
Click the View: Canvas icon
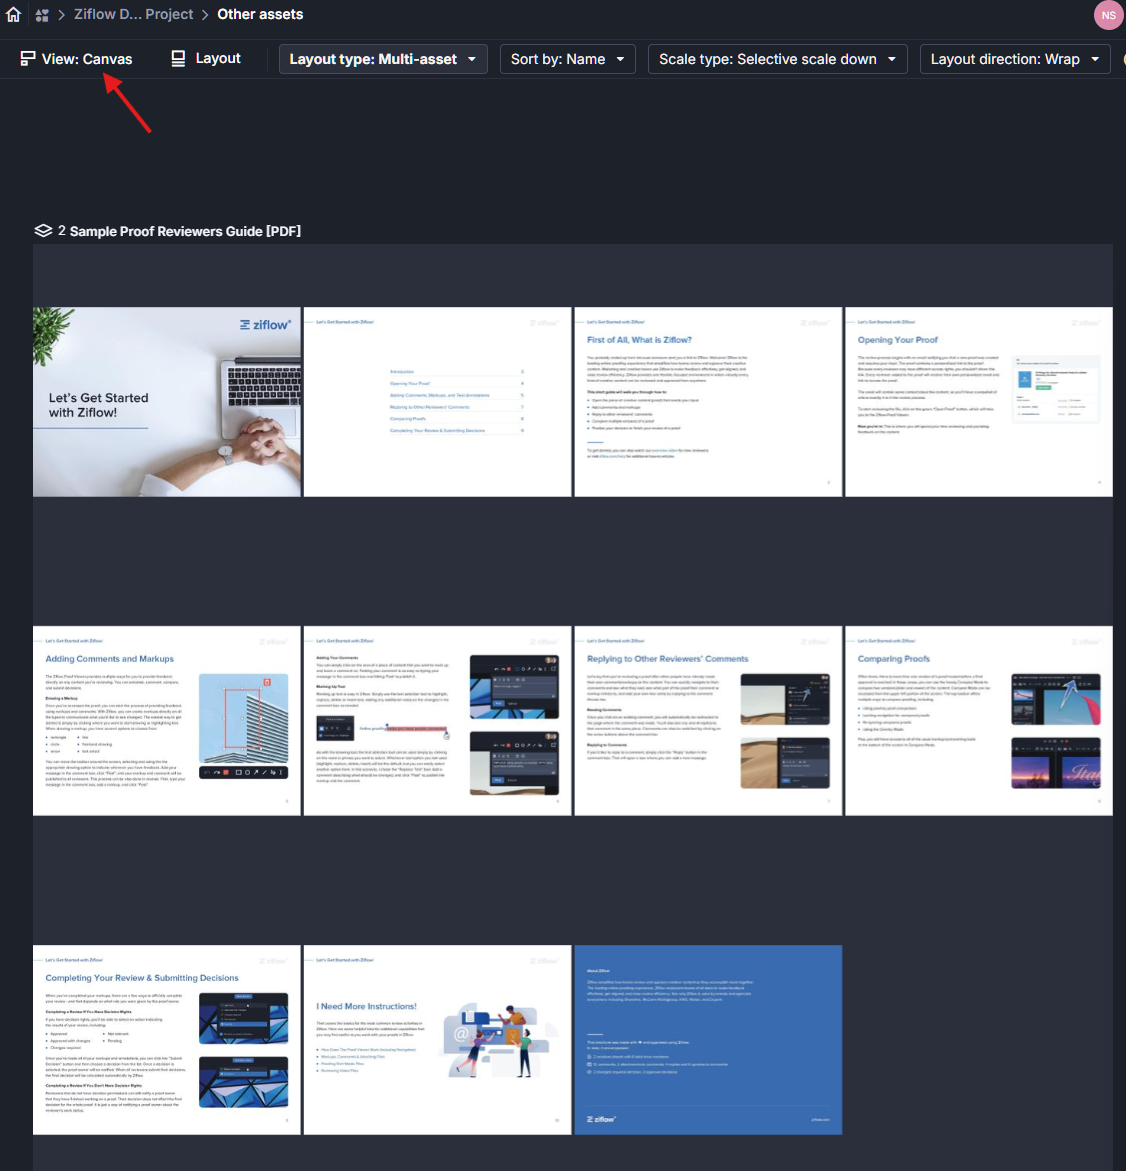(x=28, y=59)
